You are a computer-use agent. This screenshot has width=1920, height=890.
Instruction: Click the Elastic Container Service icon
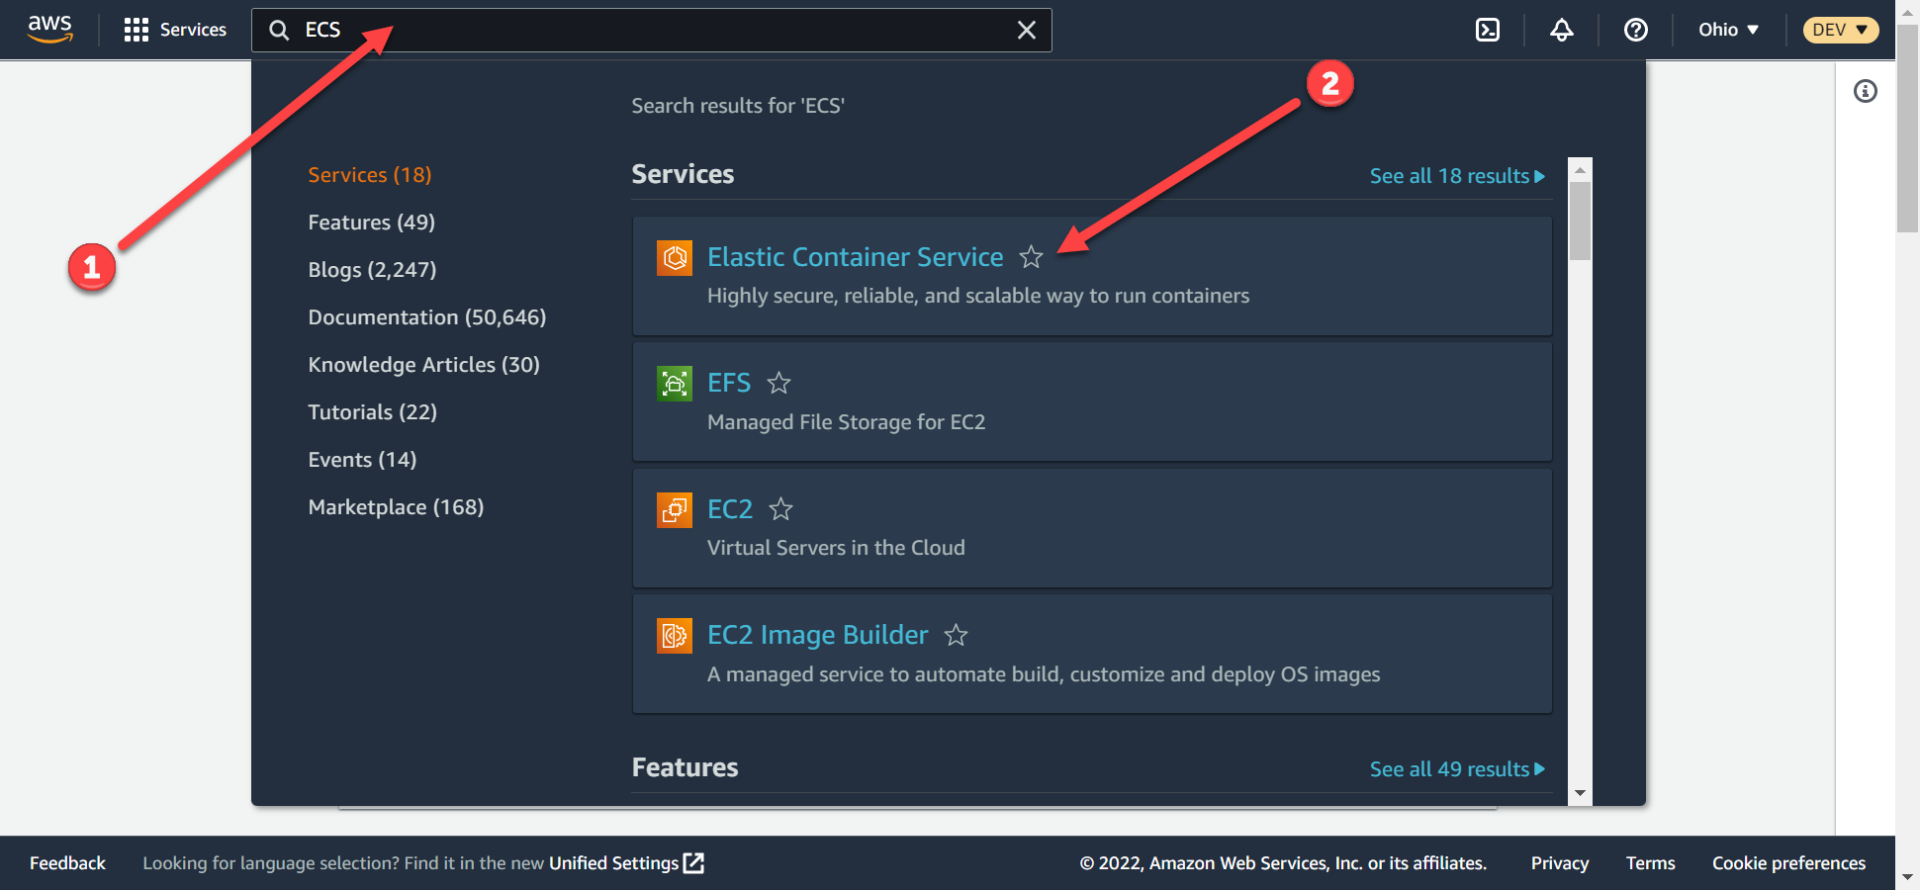click(674, 257)
